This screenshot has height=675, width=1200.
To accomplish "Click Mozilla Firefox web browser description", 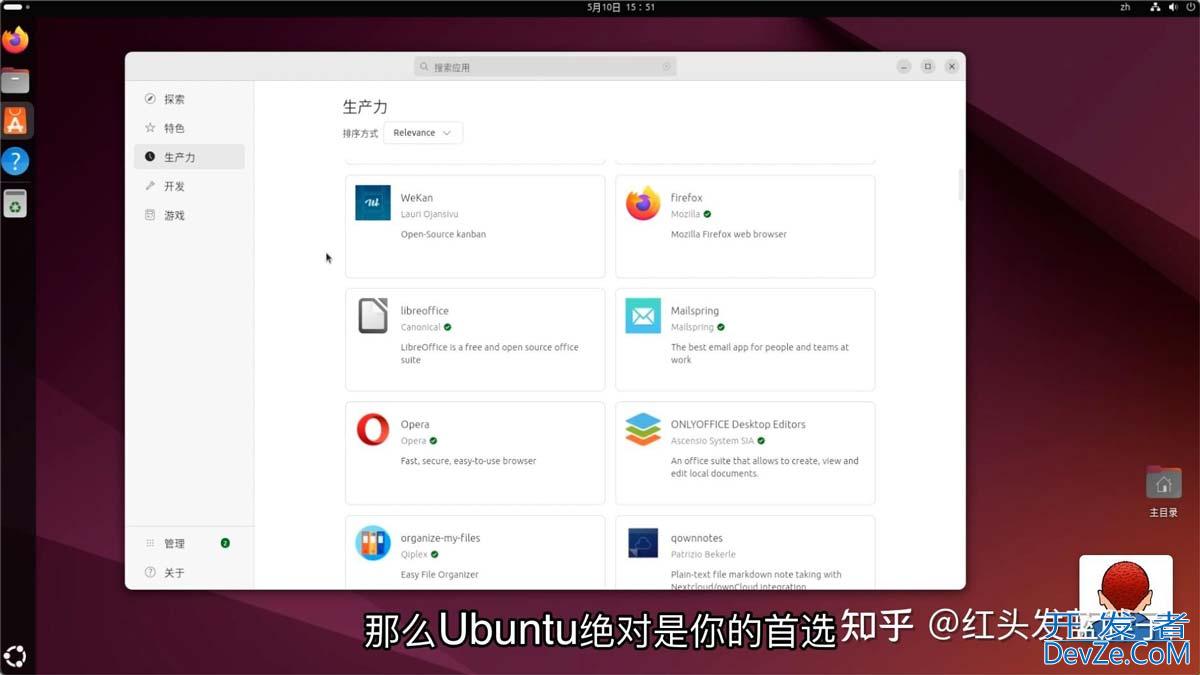I will point(729,234).
